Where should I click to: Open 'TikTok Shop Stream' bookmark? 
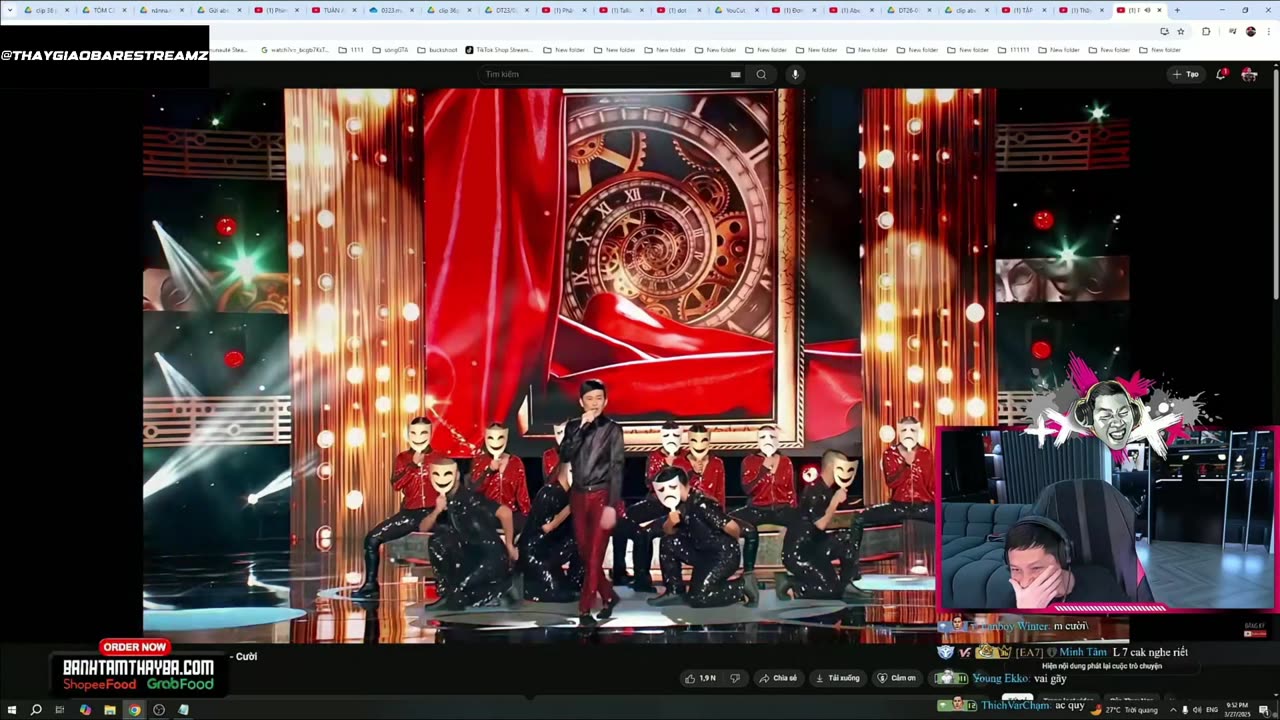point(499,50)
